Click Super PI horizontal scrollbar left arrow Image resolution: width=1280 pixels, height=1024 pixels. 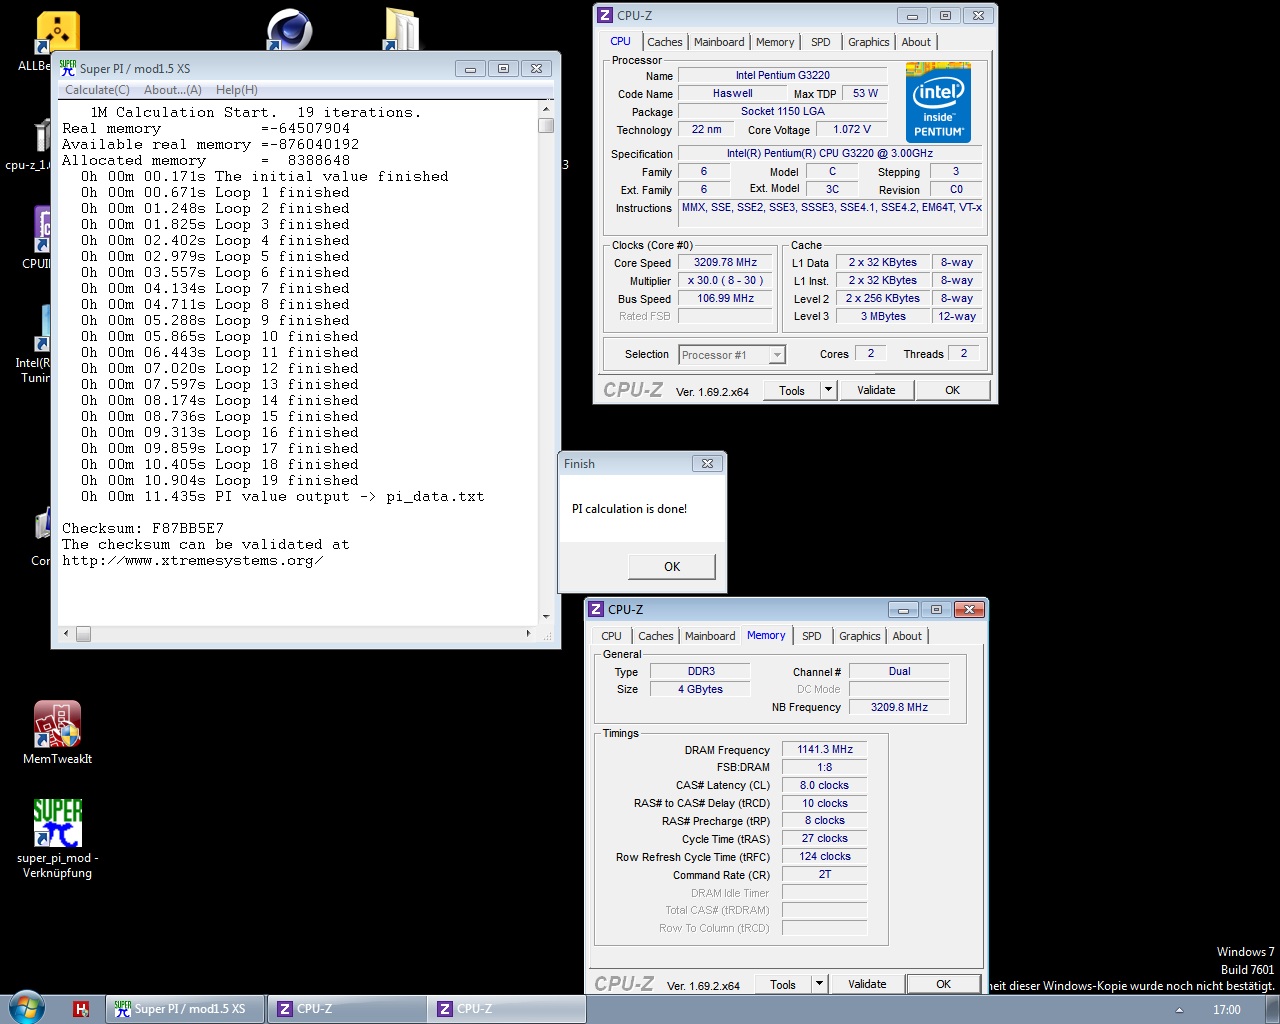pyautogui.click(x=67, y=633)
